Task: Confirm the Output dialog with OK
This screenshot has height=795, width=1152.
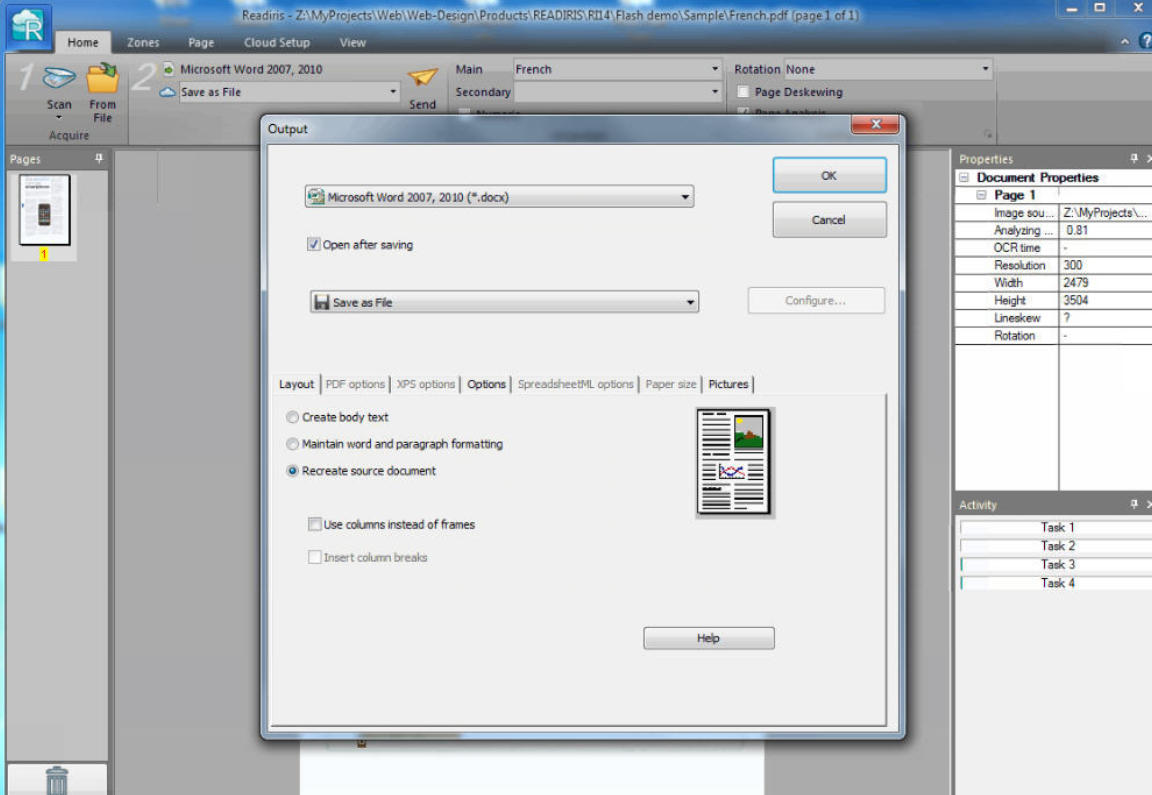Action: point(828,176)
